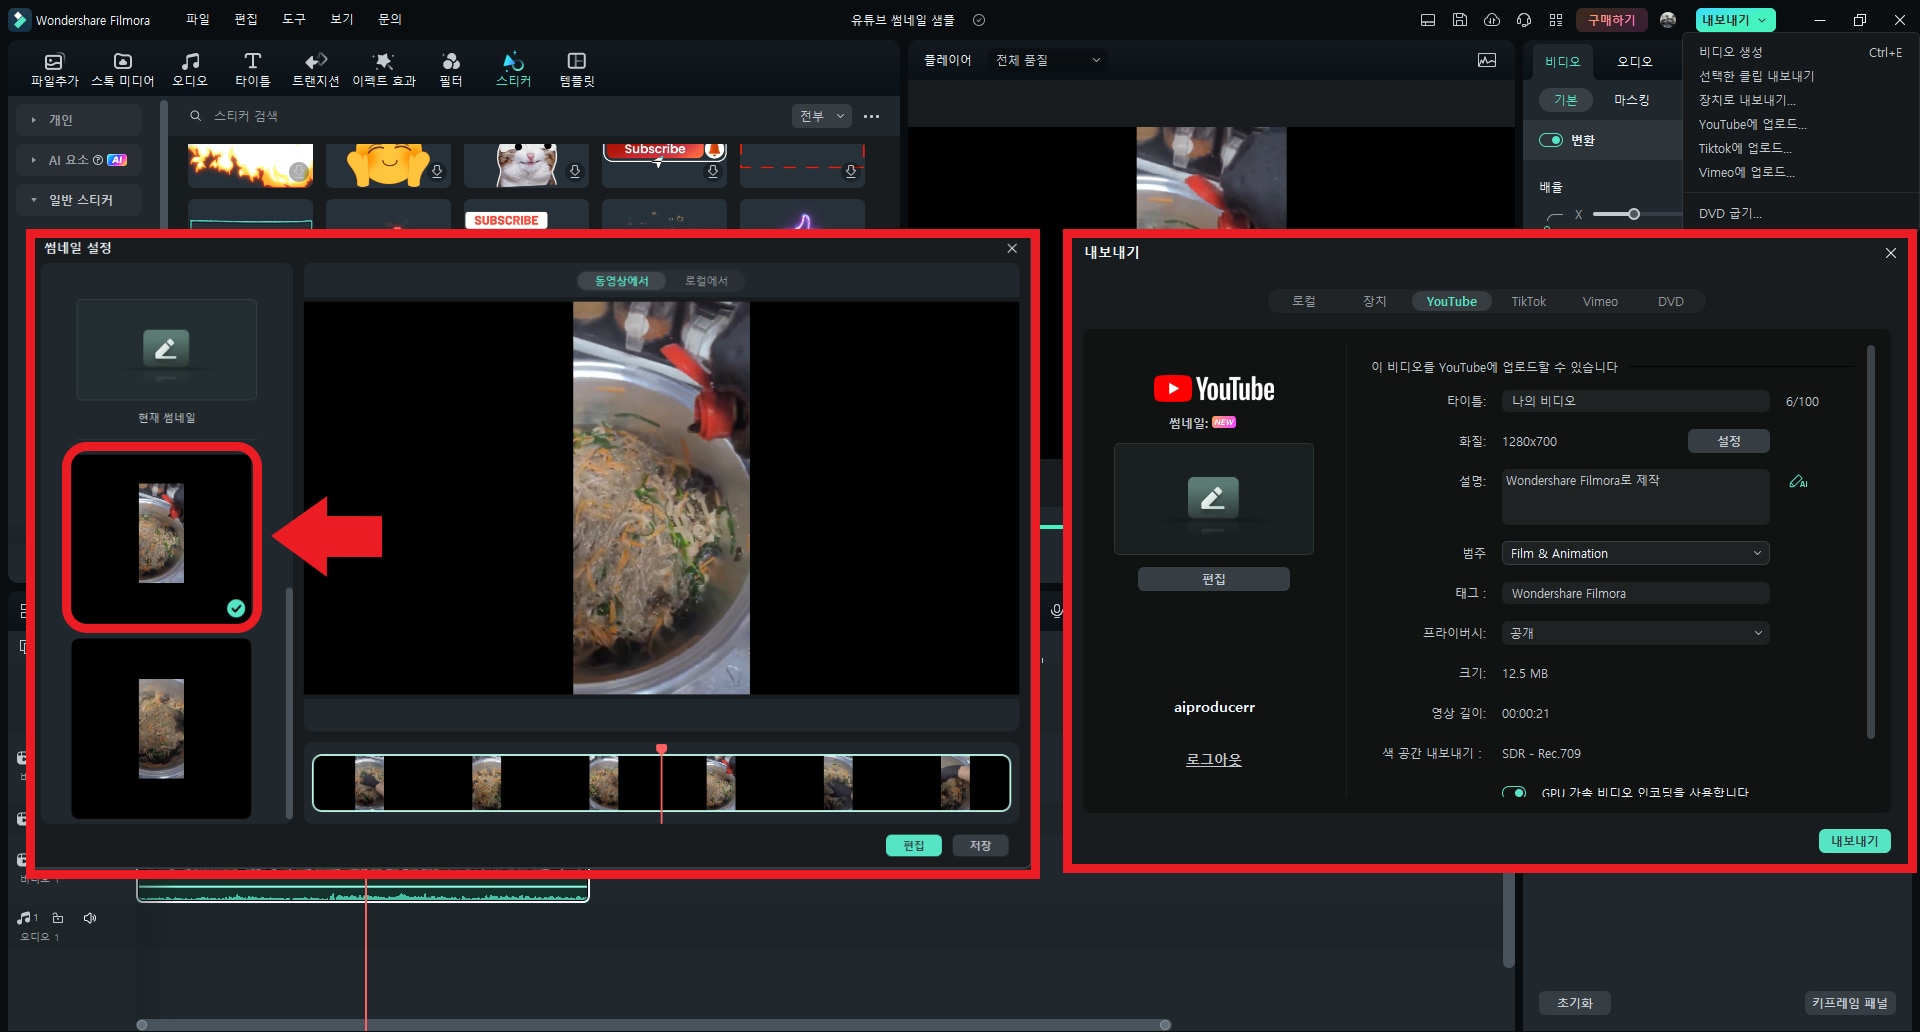Click the project status check icon
The image size is (1920, 1032).
(979, 20)
